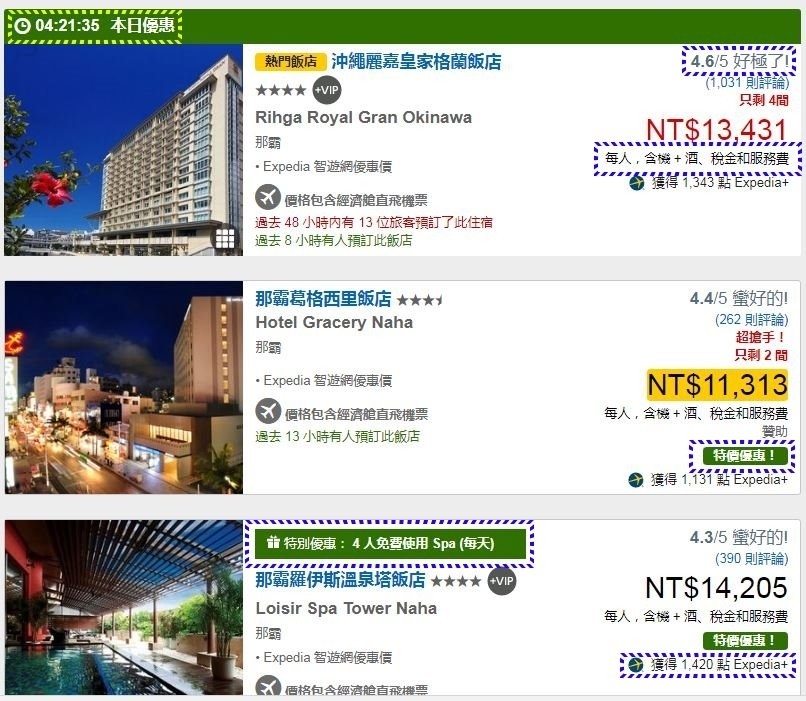Open 沖繩麗嘉皇家格蘭飯店 hotel title link
The width and height of the screenshot is (806, 701).
click(x=416, y=62)
